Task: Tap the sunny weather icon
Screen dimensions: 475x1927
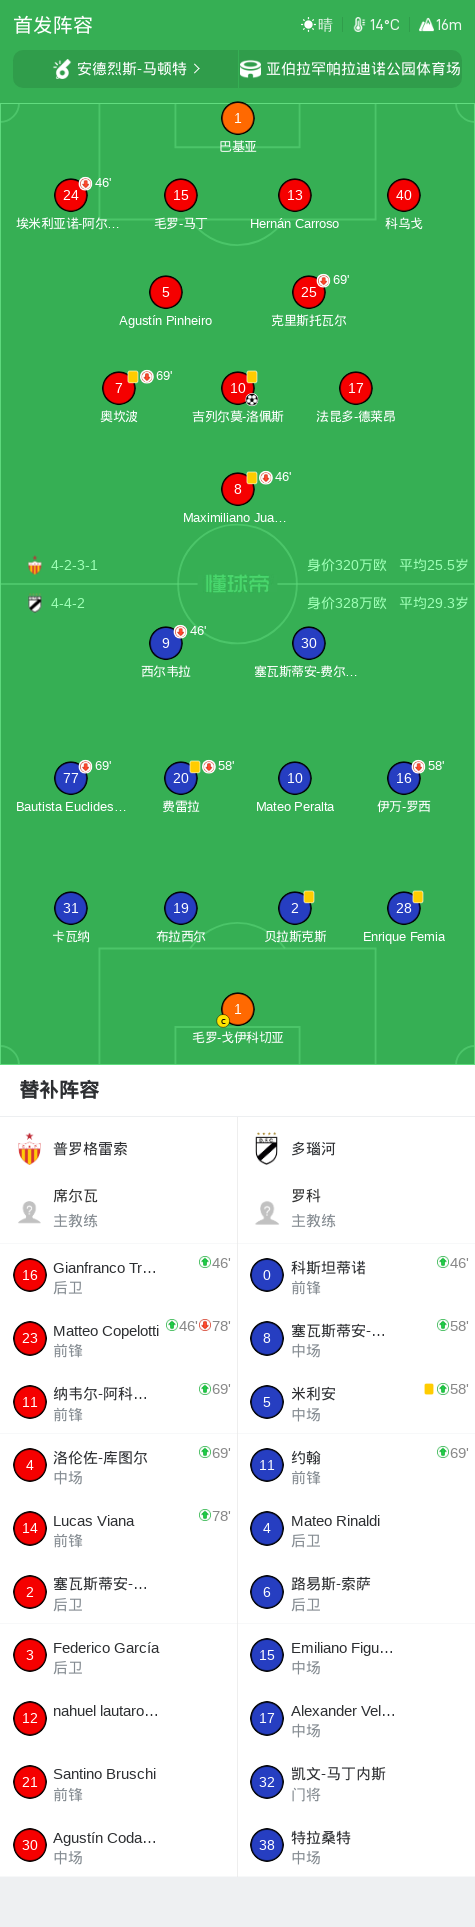Action: (x=309, y=25)
